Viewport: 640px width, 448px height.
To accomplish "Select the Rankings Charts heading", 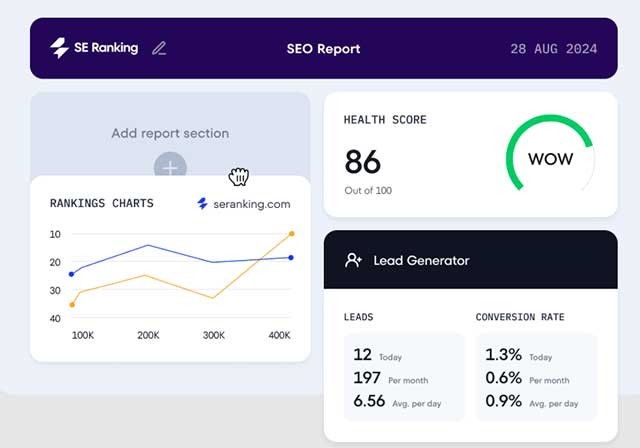I will click(x=102, y=203).
